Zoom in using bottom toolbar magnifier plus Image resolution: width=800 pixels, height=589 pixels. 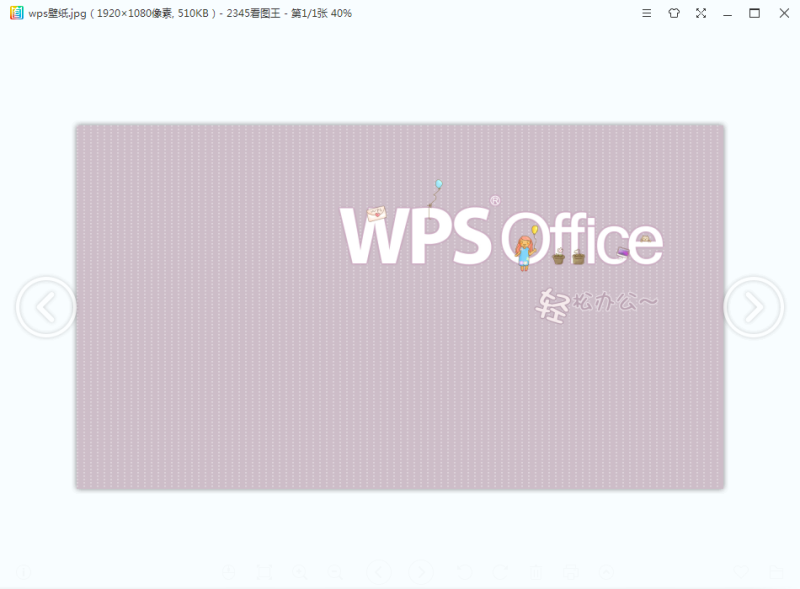pos(300,572)
